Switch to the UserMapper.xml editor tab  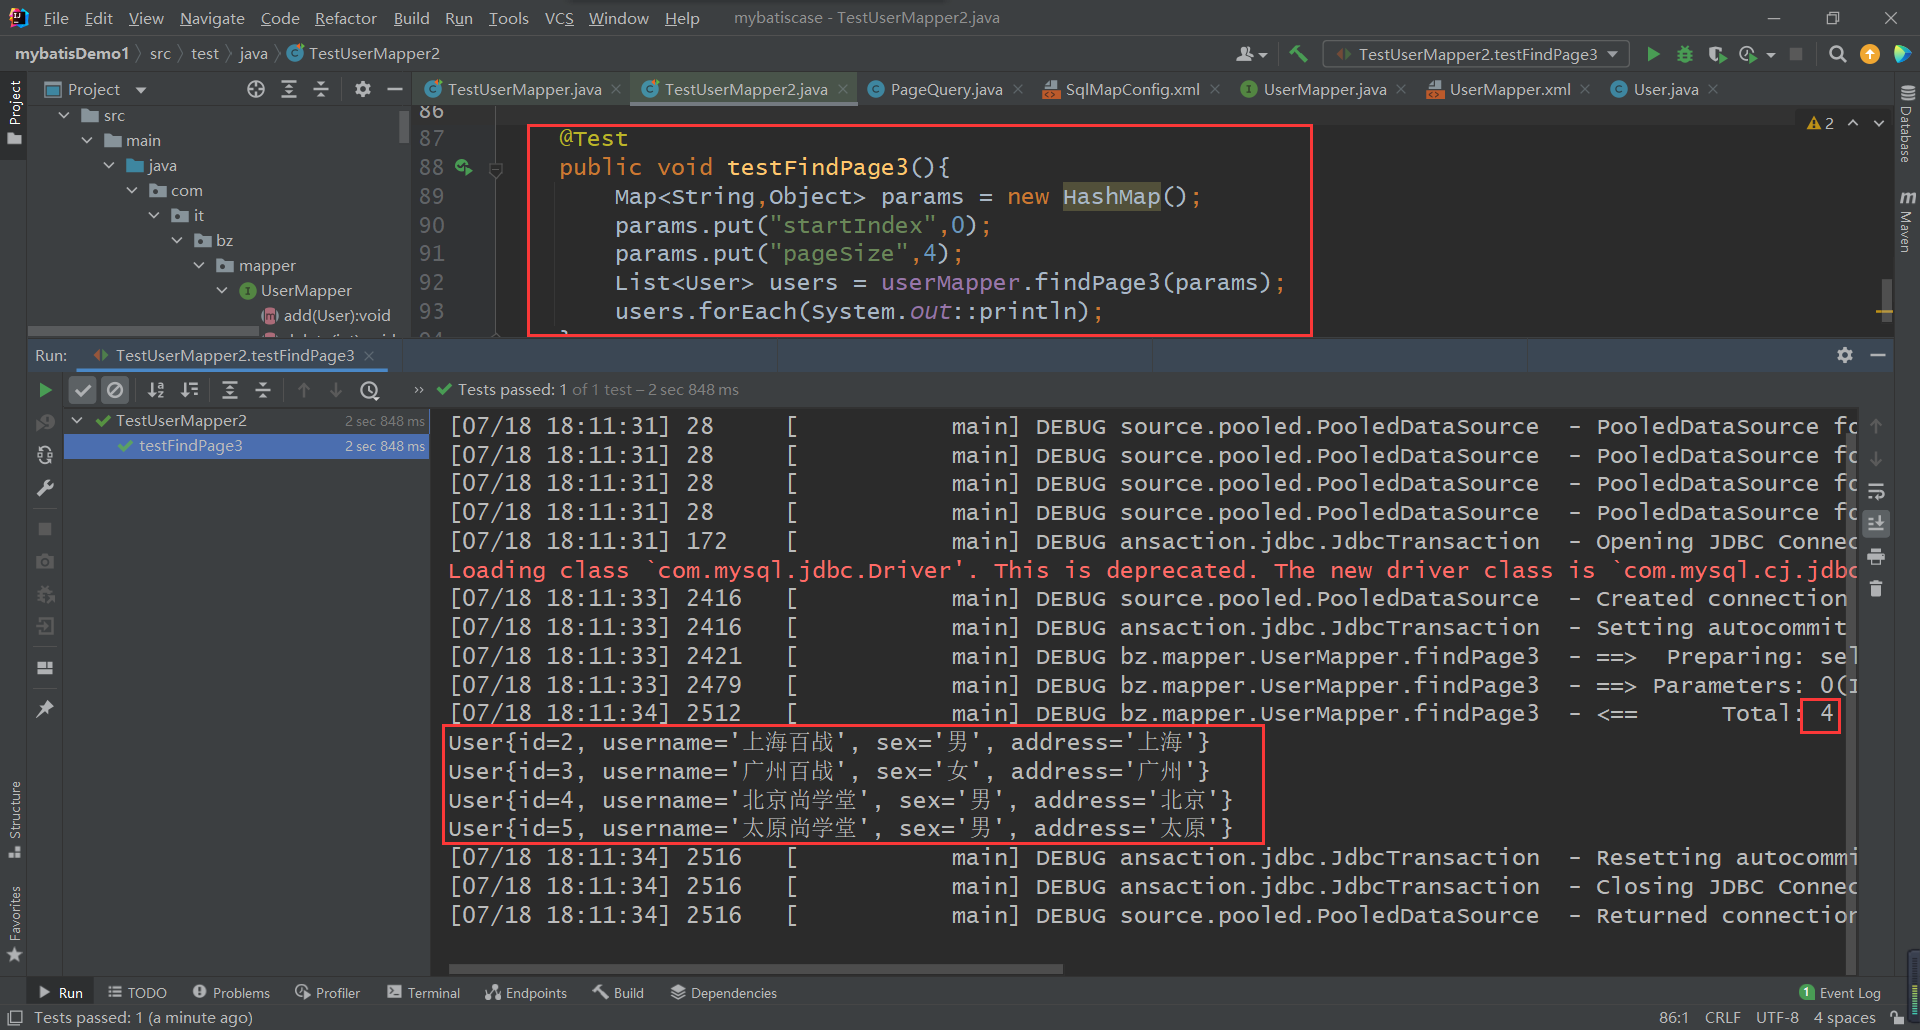coord(1509,89)
